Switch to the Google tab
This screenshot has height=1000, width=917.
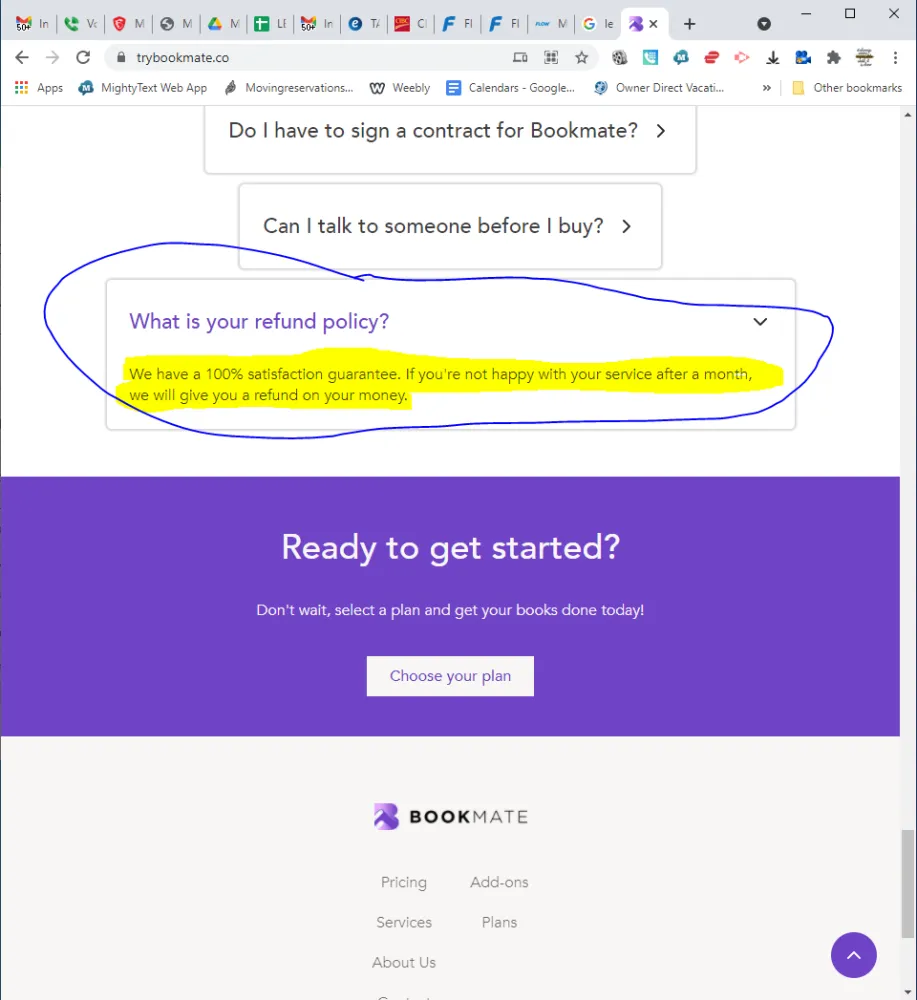coord(598,24)
